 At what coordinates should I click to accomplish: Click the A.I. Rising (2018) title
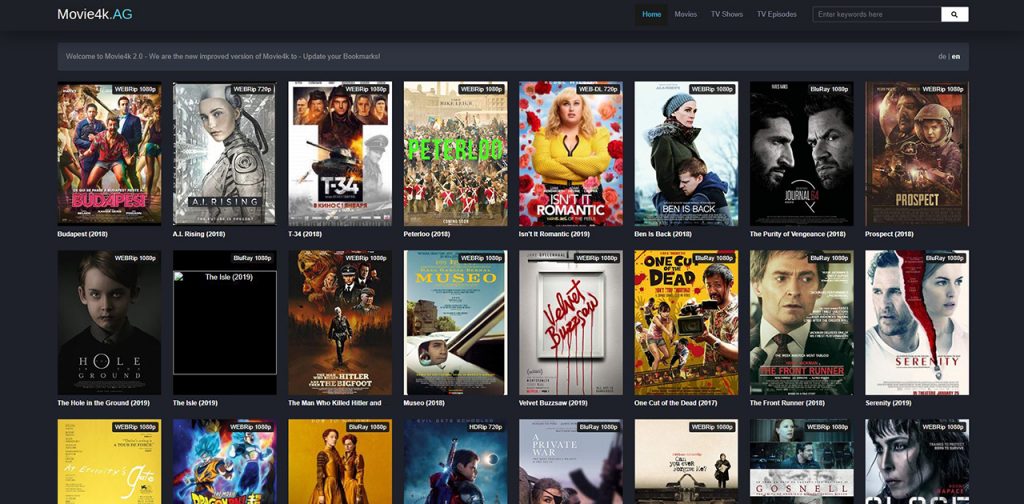(199, 234)
